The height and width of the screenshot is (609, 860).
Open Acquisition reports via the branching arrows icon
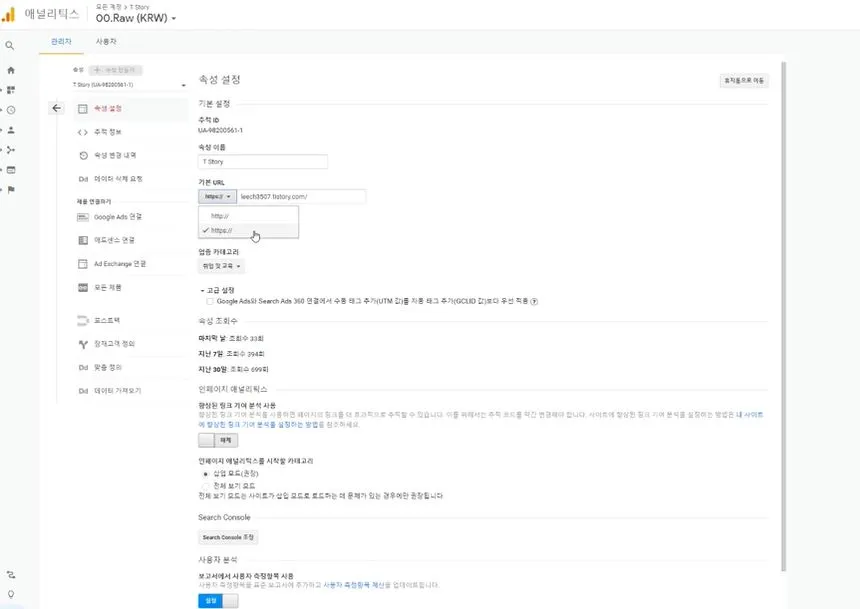pos(10,150)
